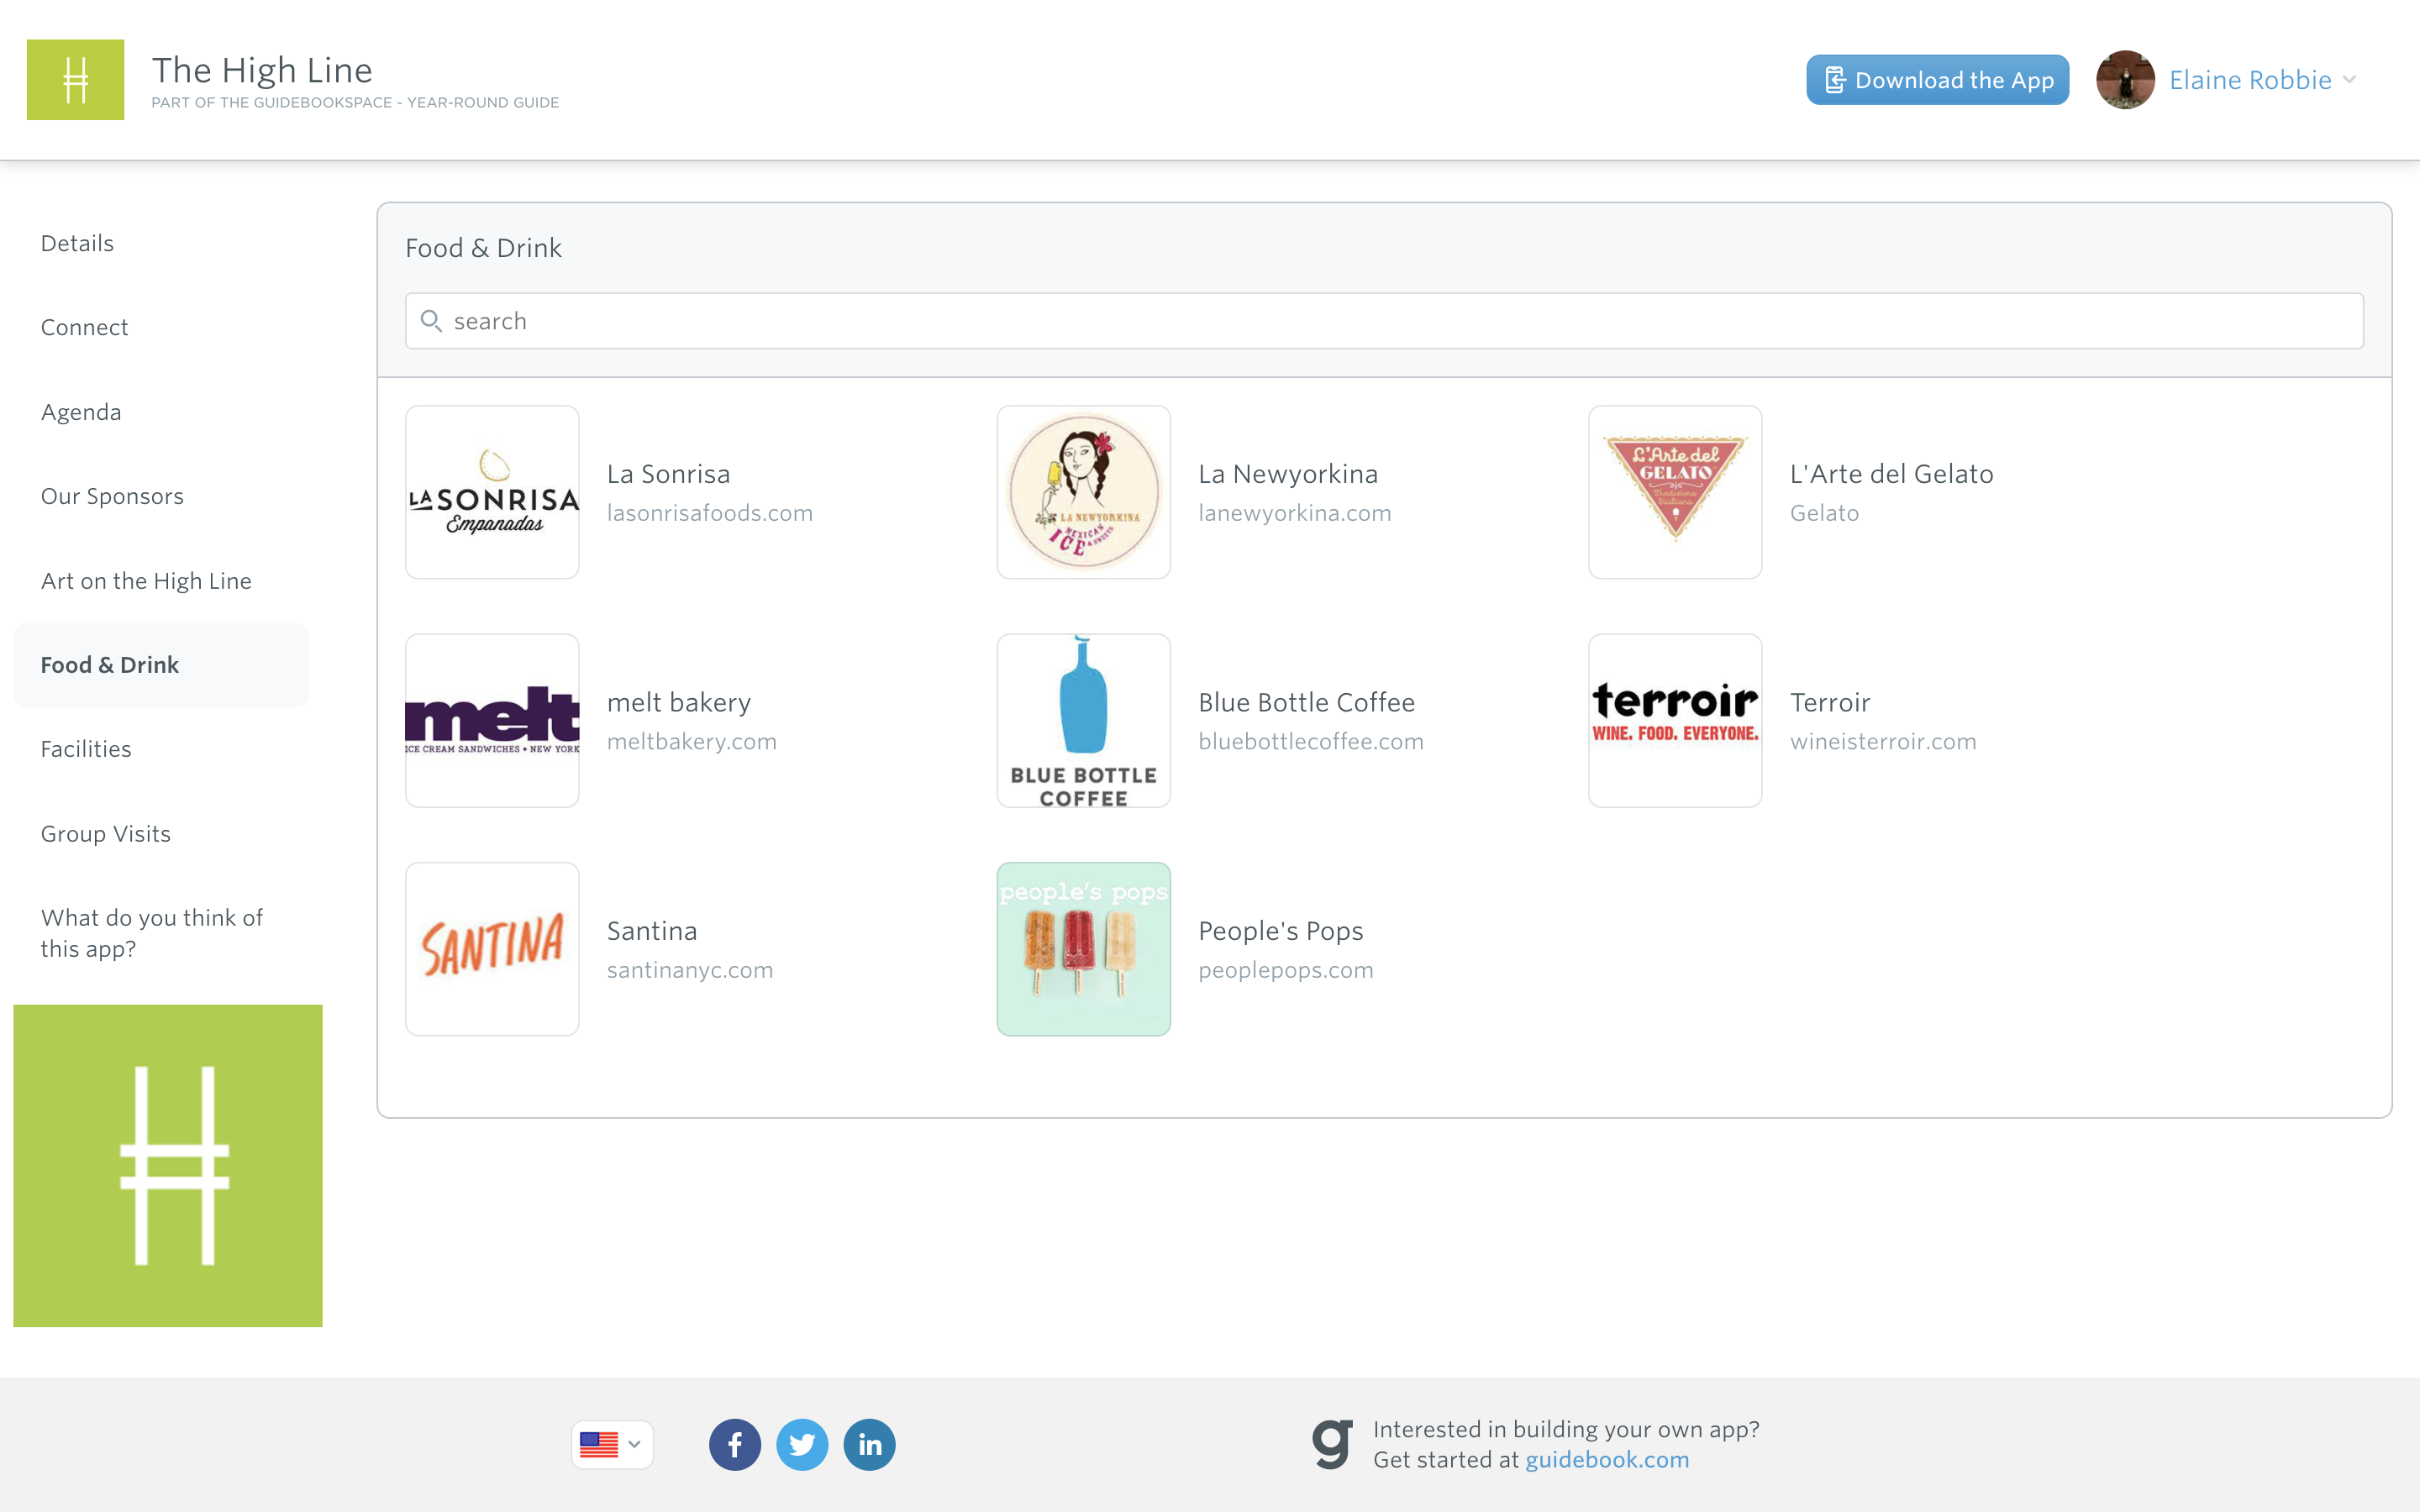2420x1512 pixels.
Task: Open the Agenda section
Action: [81, 411]
